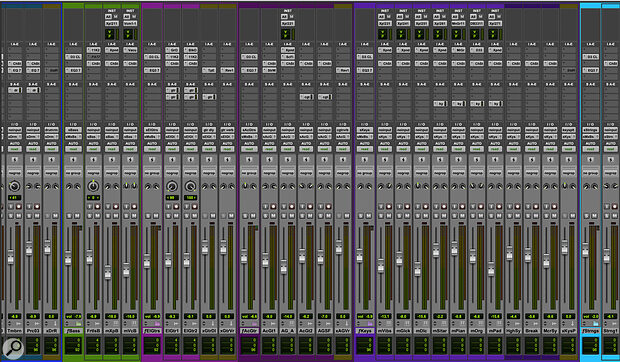This screenshot has height=362, width=620.
Task: Select the fStrngs track name
Action: (x=590, y=330)
